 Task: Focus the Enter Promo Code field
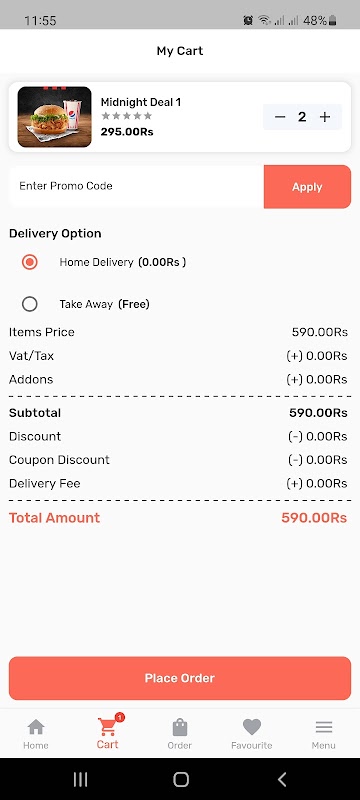[x=136, y=186]
